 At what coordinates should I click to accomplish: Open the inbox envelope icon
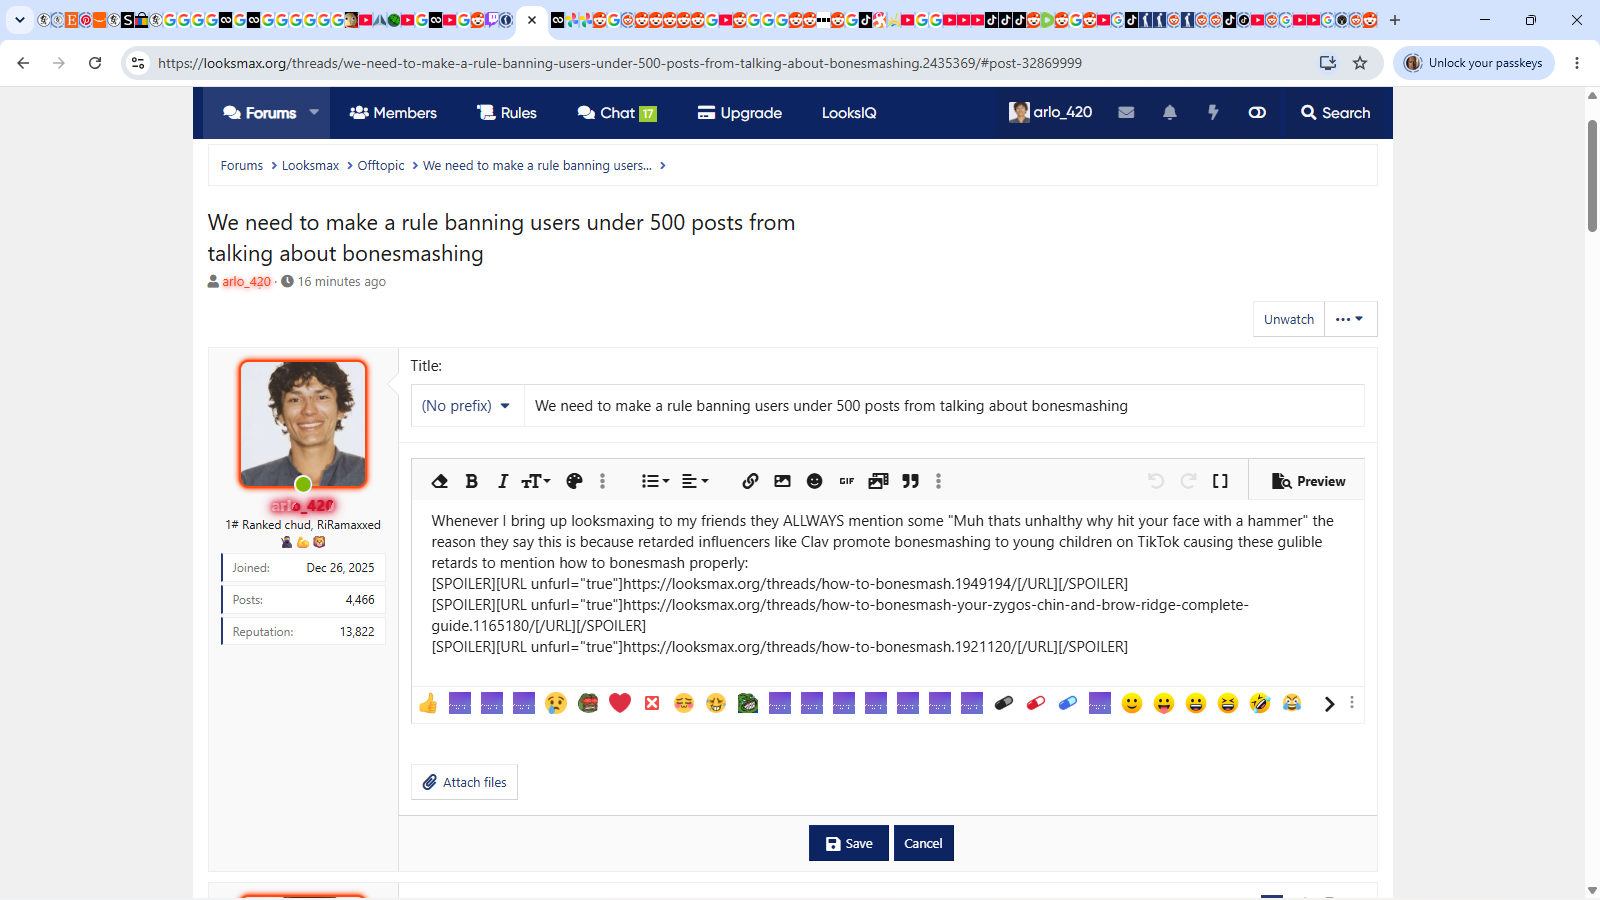click(x=1126, y=112)
